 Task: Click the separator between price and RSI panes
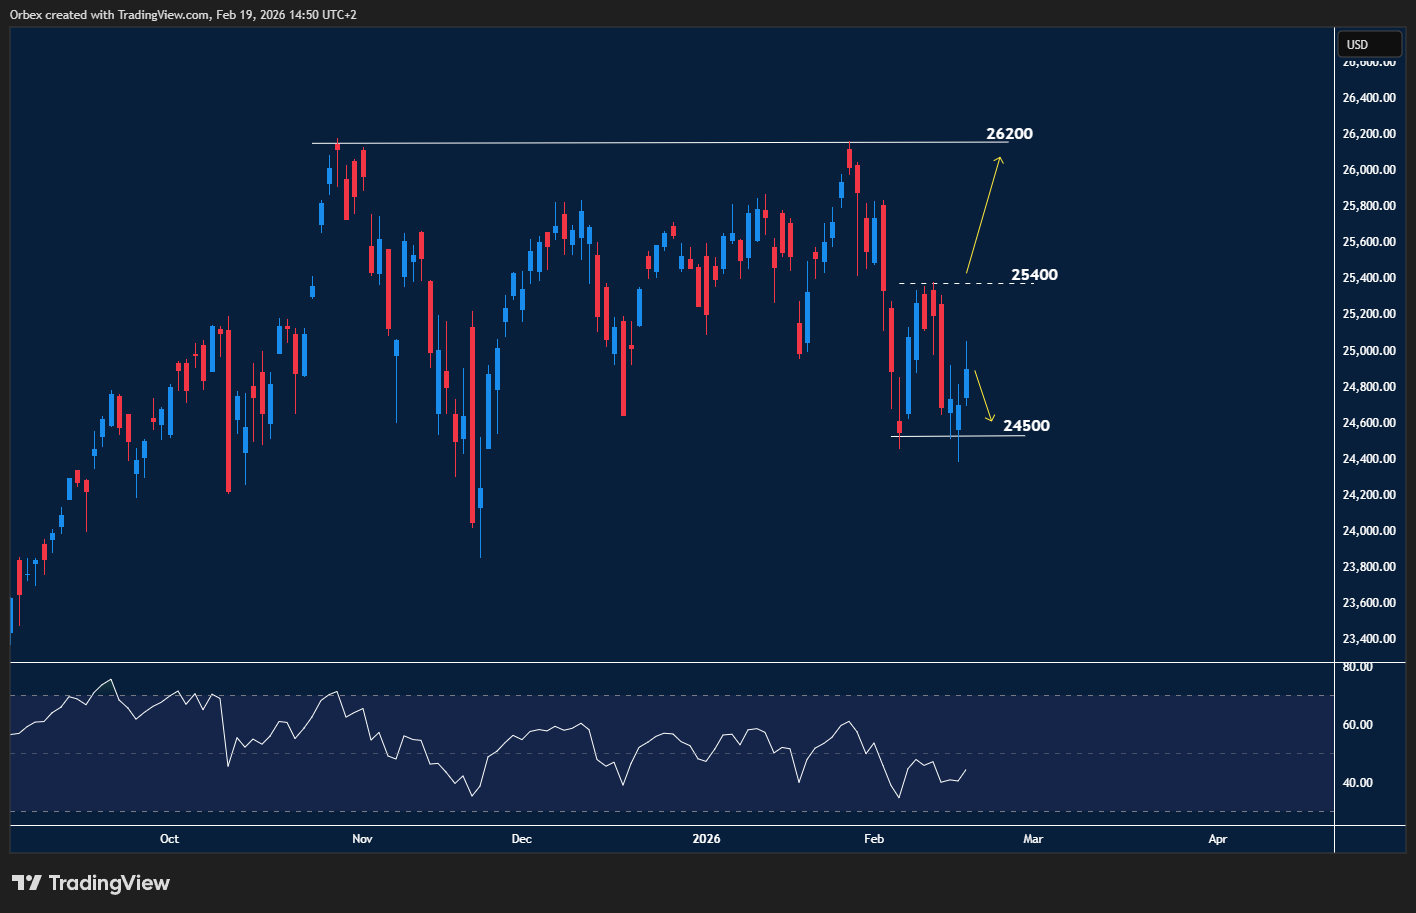click(670, 662)
